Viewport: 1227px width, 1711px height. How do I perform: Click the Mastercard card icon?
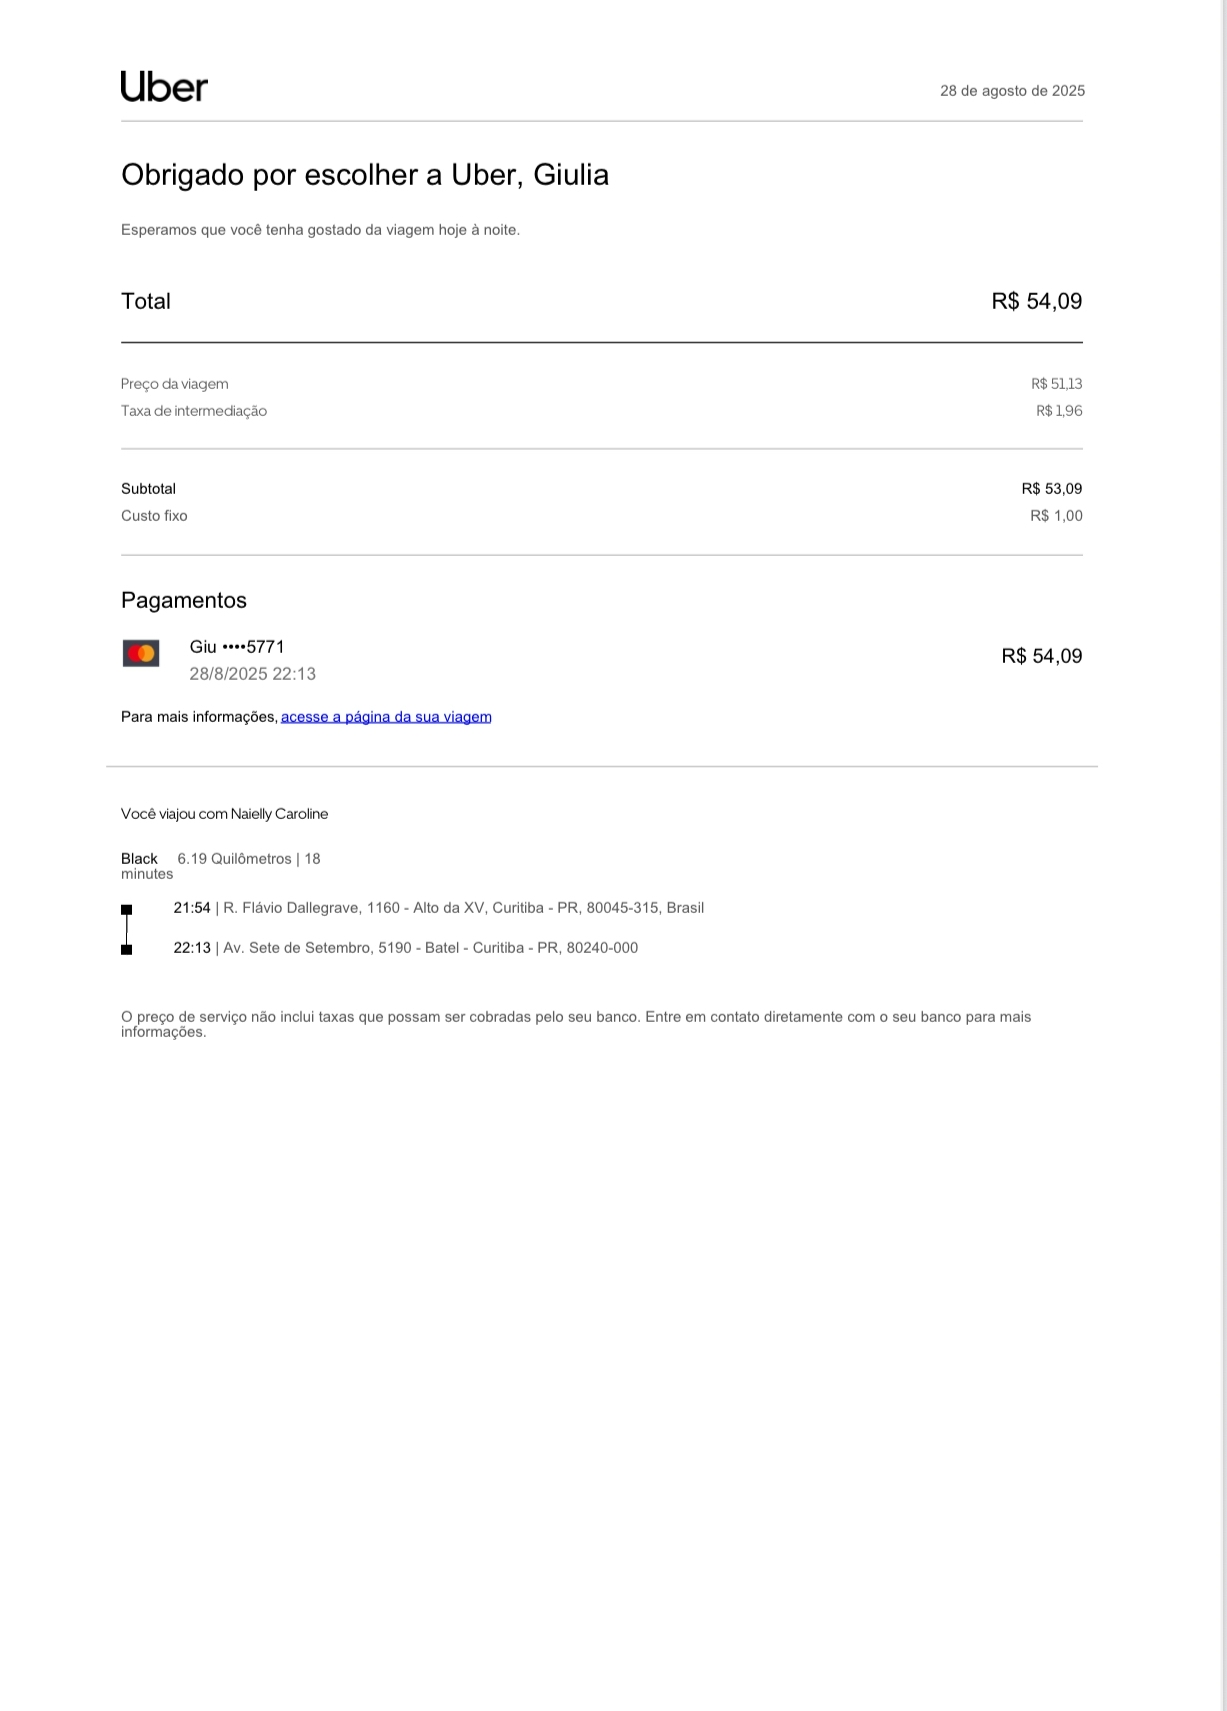pyautogui.click(x=141, y=654)
